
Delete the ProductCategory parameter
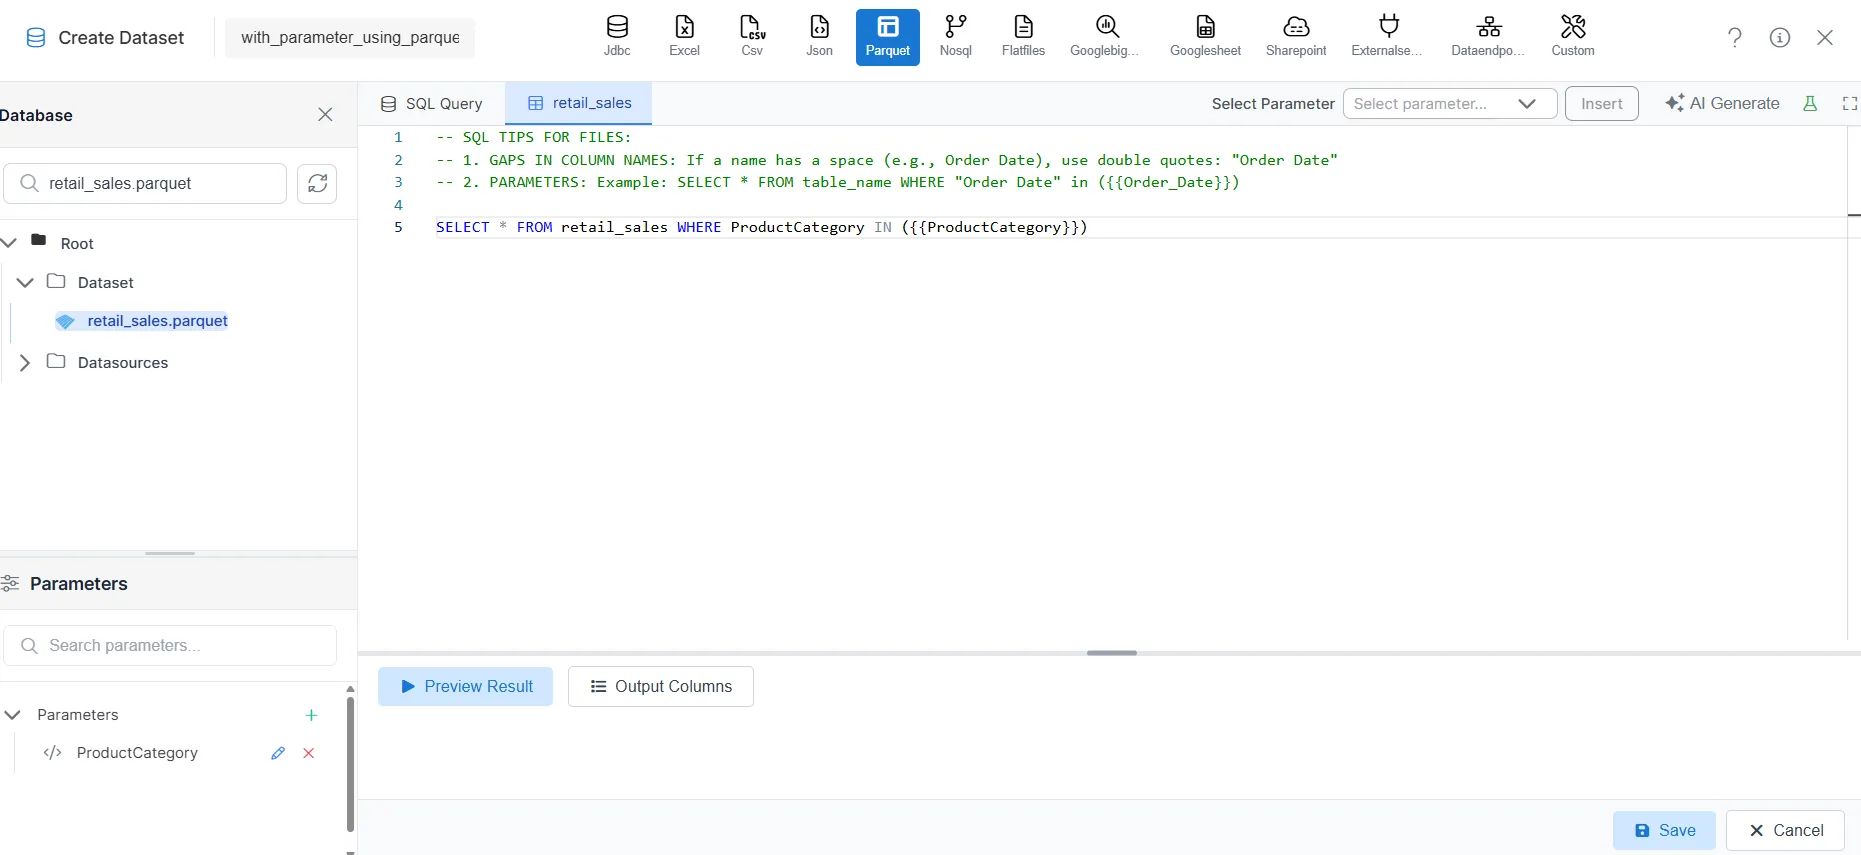point(309,753)
